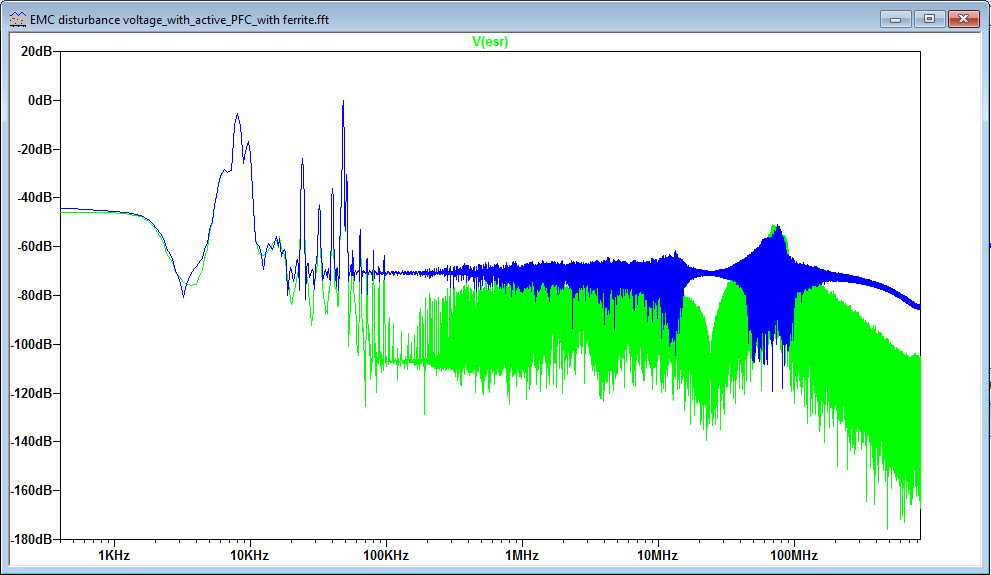Click the window title containing the .fft file name
991x575 pixels.
point(179,20)
